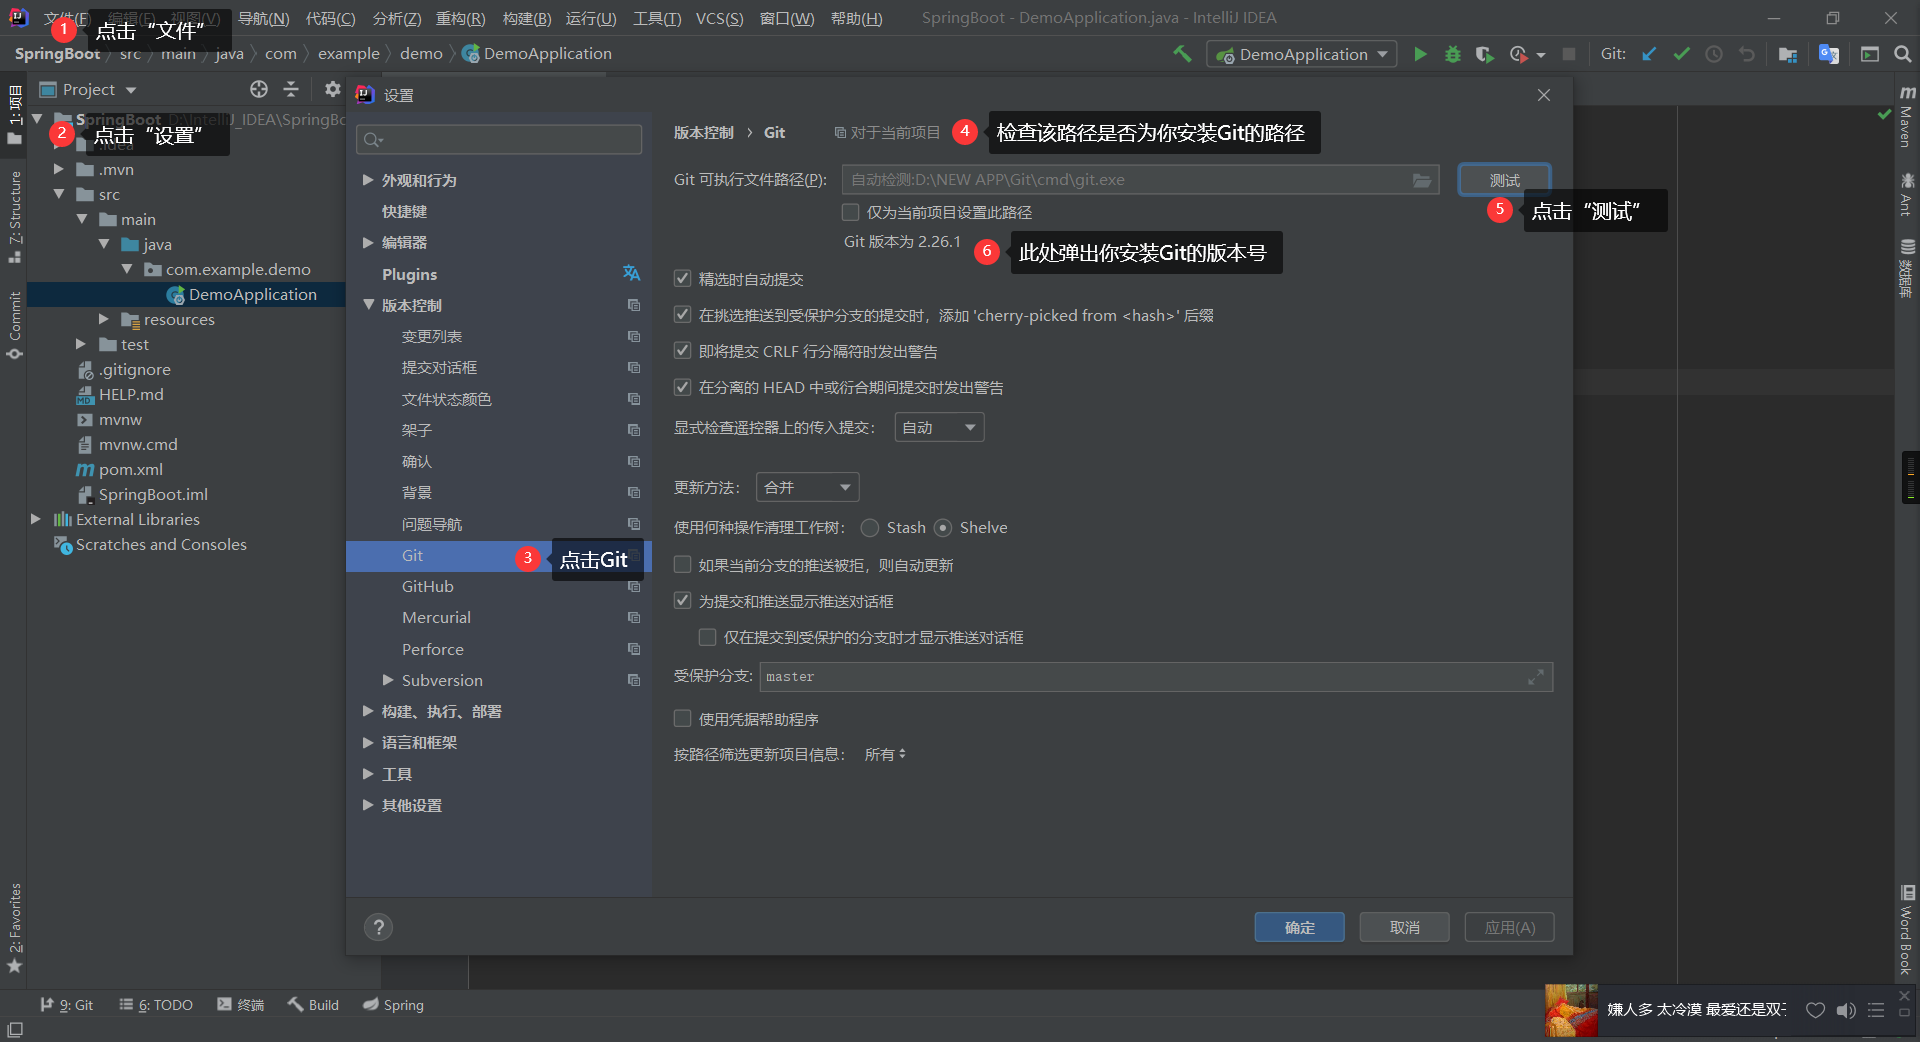The width and height of the screenshot is (1920, 1042).
Task: Click the Debug bug icon
Action: pos(1453,54)
